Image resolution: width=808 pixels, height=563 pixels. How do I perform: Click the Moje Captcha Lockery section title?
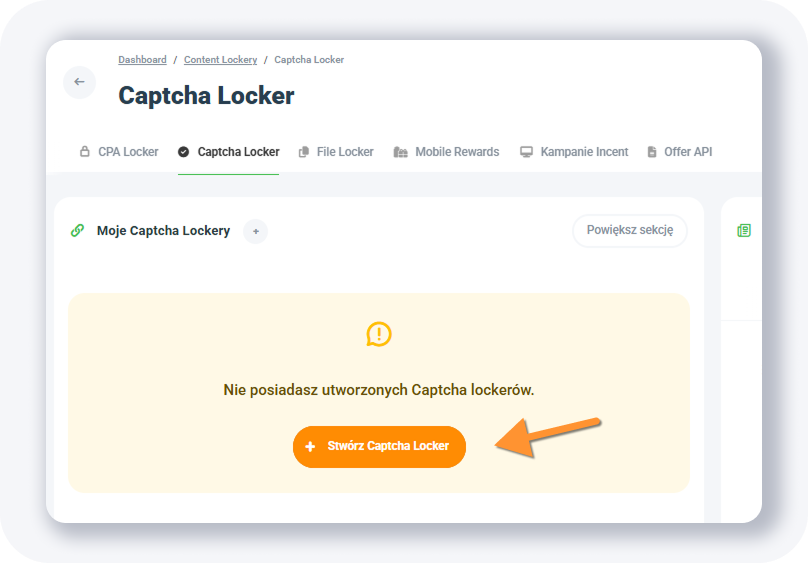pyautogui.click(x=163, y=231)
